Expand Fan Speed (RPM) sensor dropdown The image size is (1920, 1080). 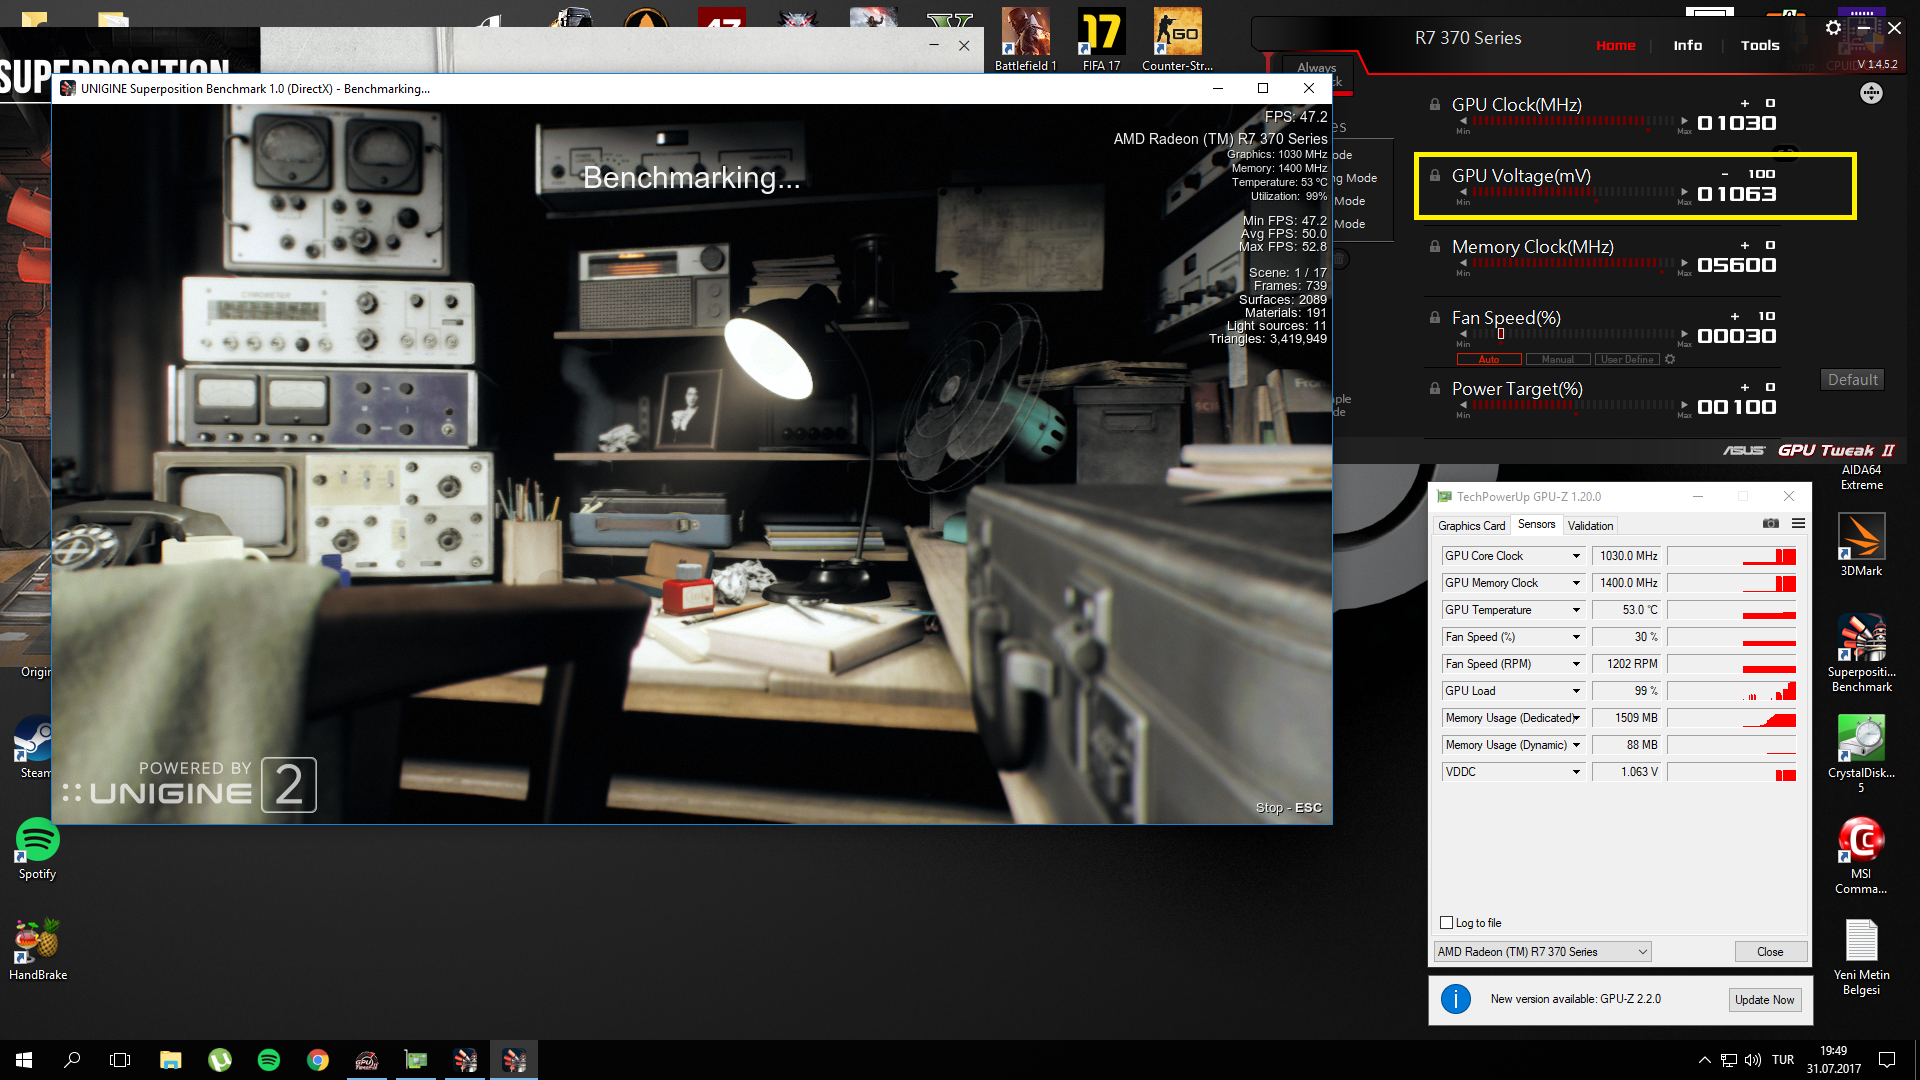pos(1576,664)
